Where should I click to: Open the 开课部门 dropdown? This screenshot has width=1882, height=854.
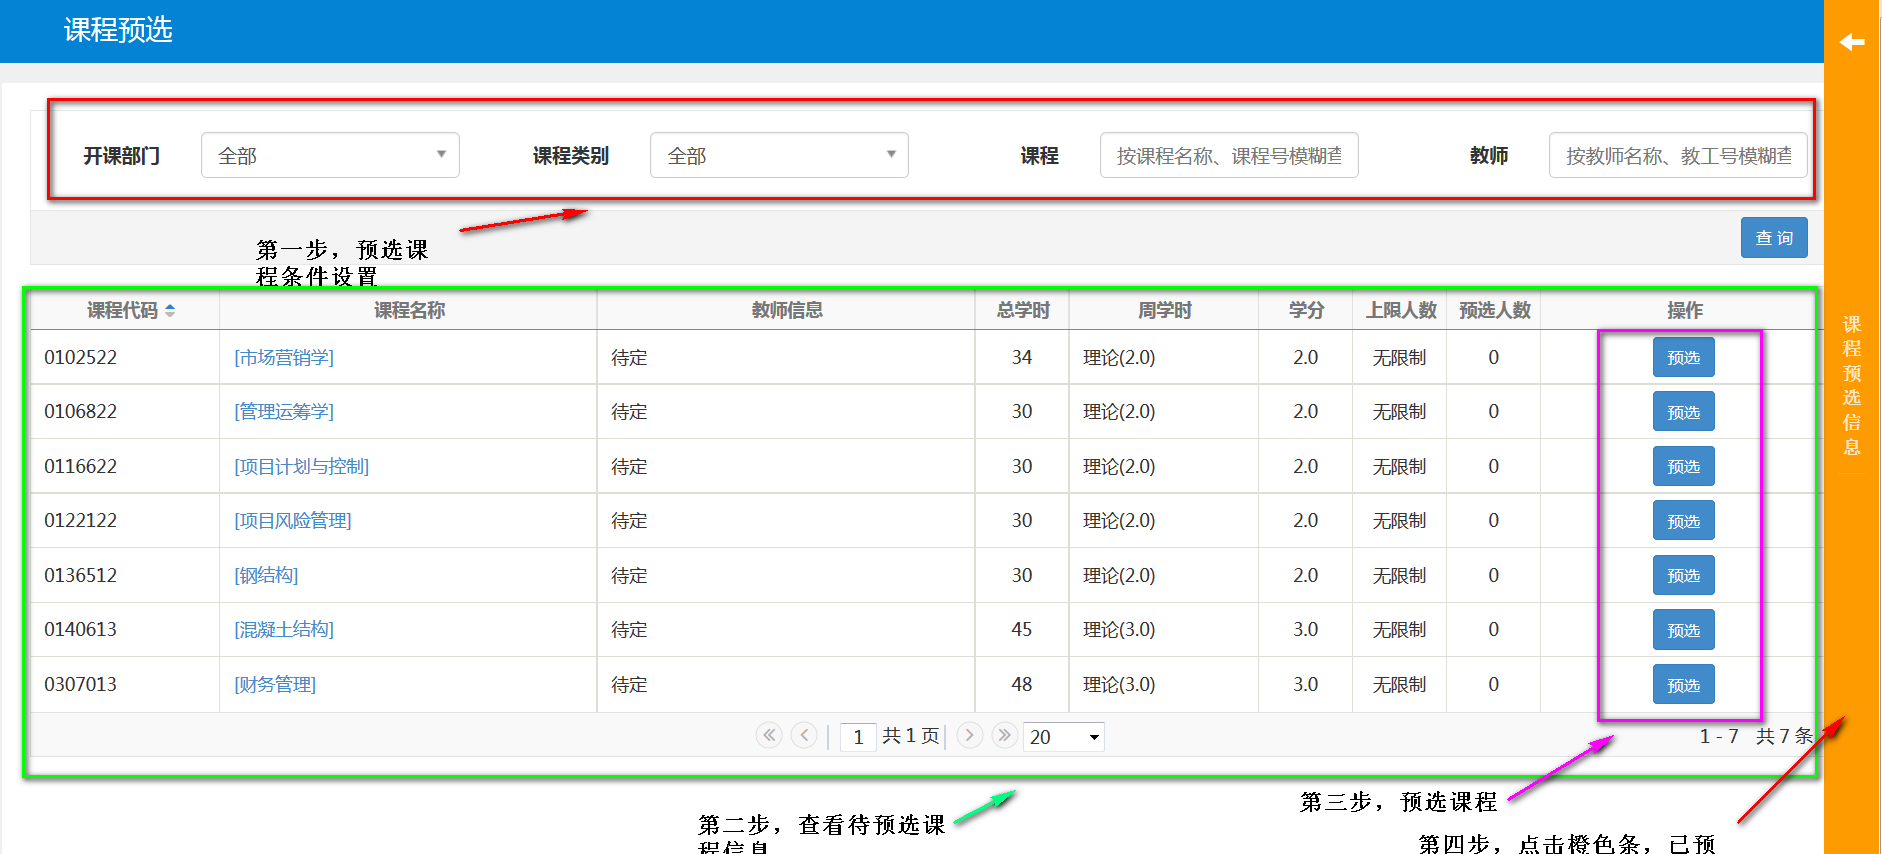coord(330,156)
